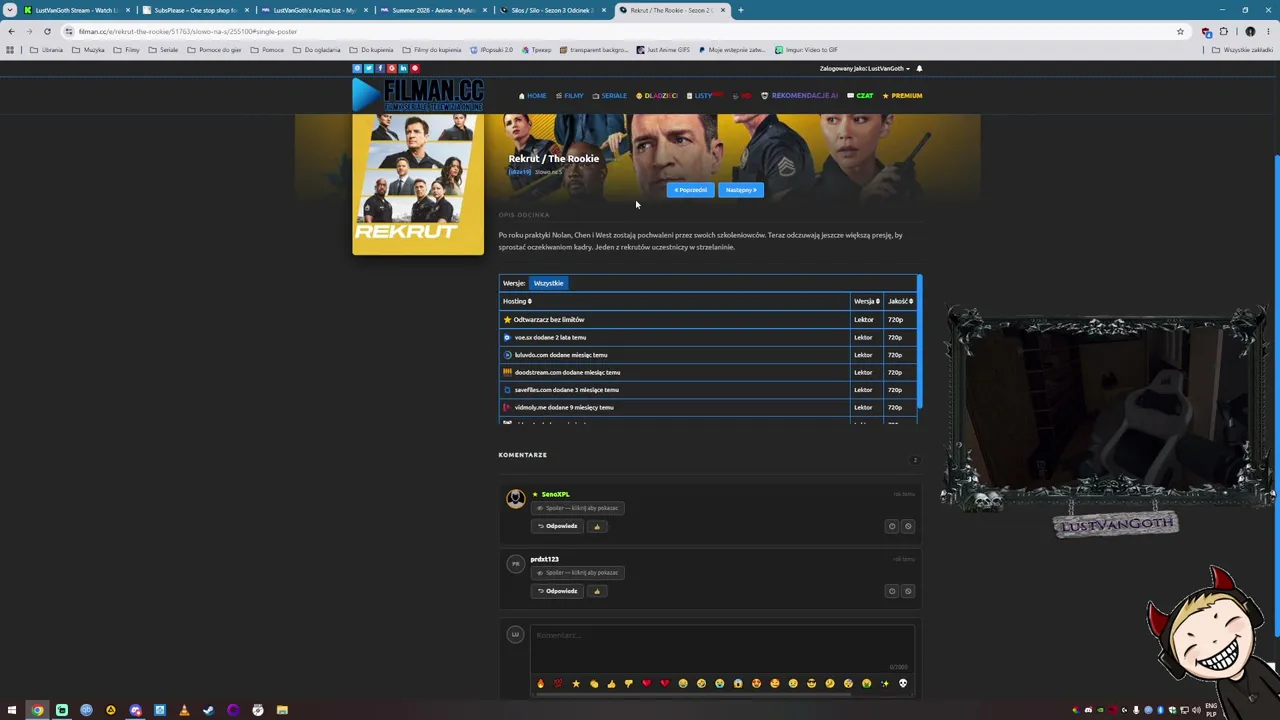The width and height of the screenshot is (1280, 720).
Task: Open the Facebook social icon in site header
Action: [380, 68]
